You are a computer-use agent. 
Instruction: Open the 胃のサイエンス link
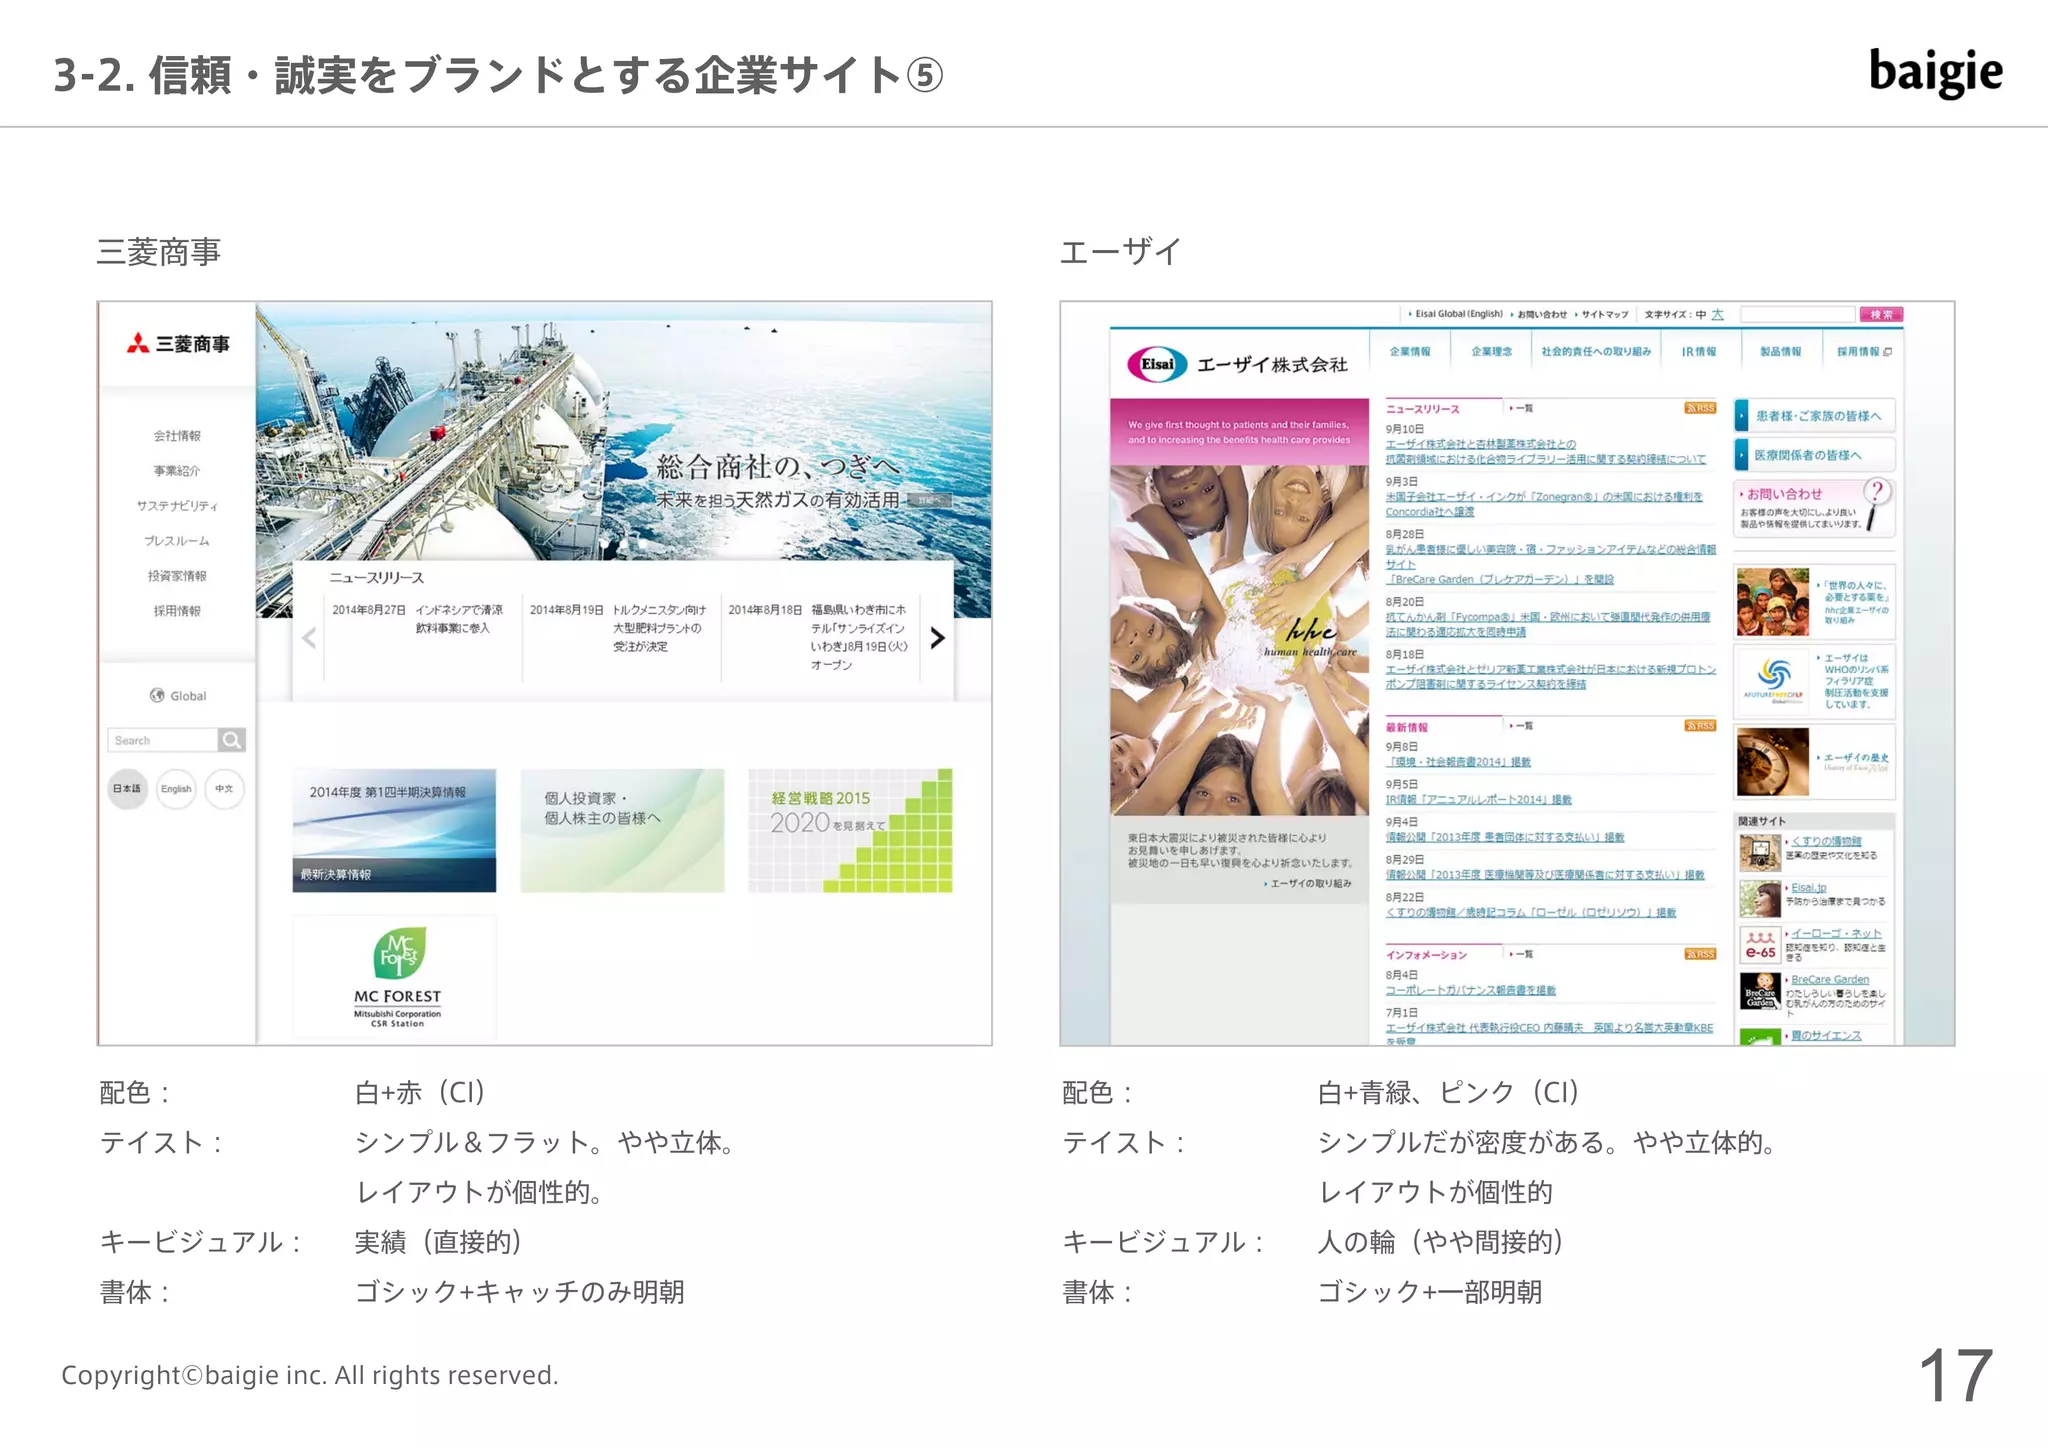(x=1826, y=1035)
